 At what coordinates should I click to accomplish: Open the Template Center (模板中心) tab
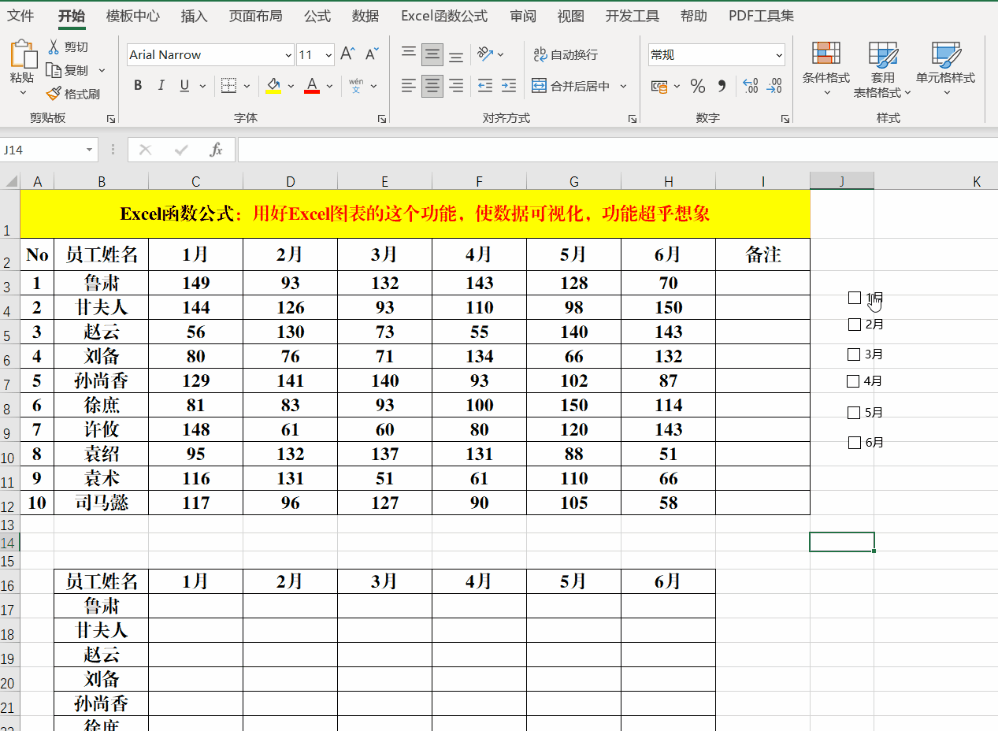coord(132,16)
